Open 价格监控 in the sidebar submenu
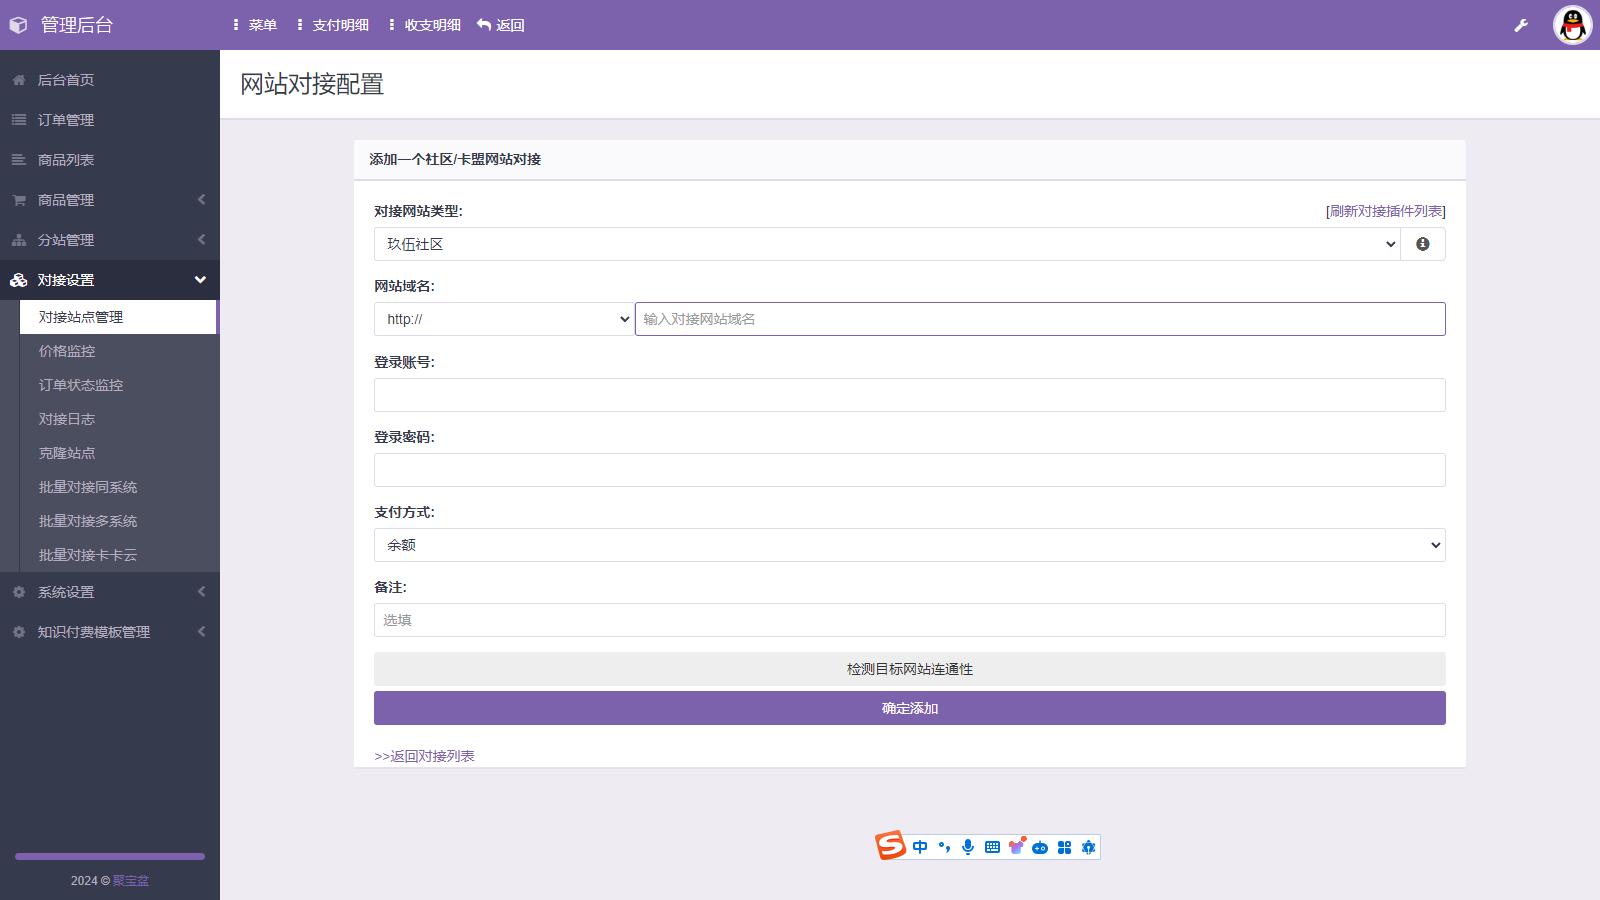 pos(67,351)
